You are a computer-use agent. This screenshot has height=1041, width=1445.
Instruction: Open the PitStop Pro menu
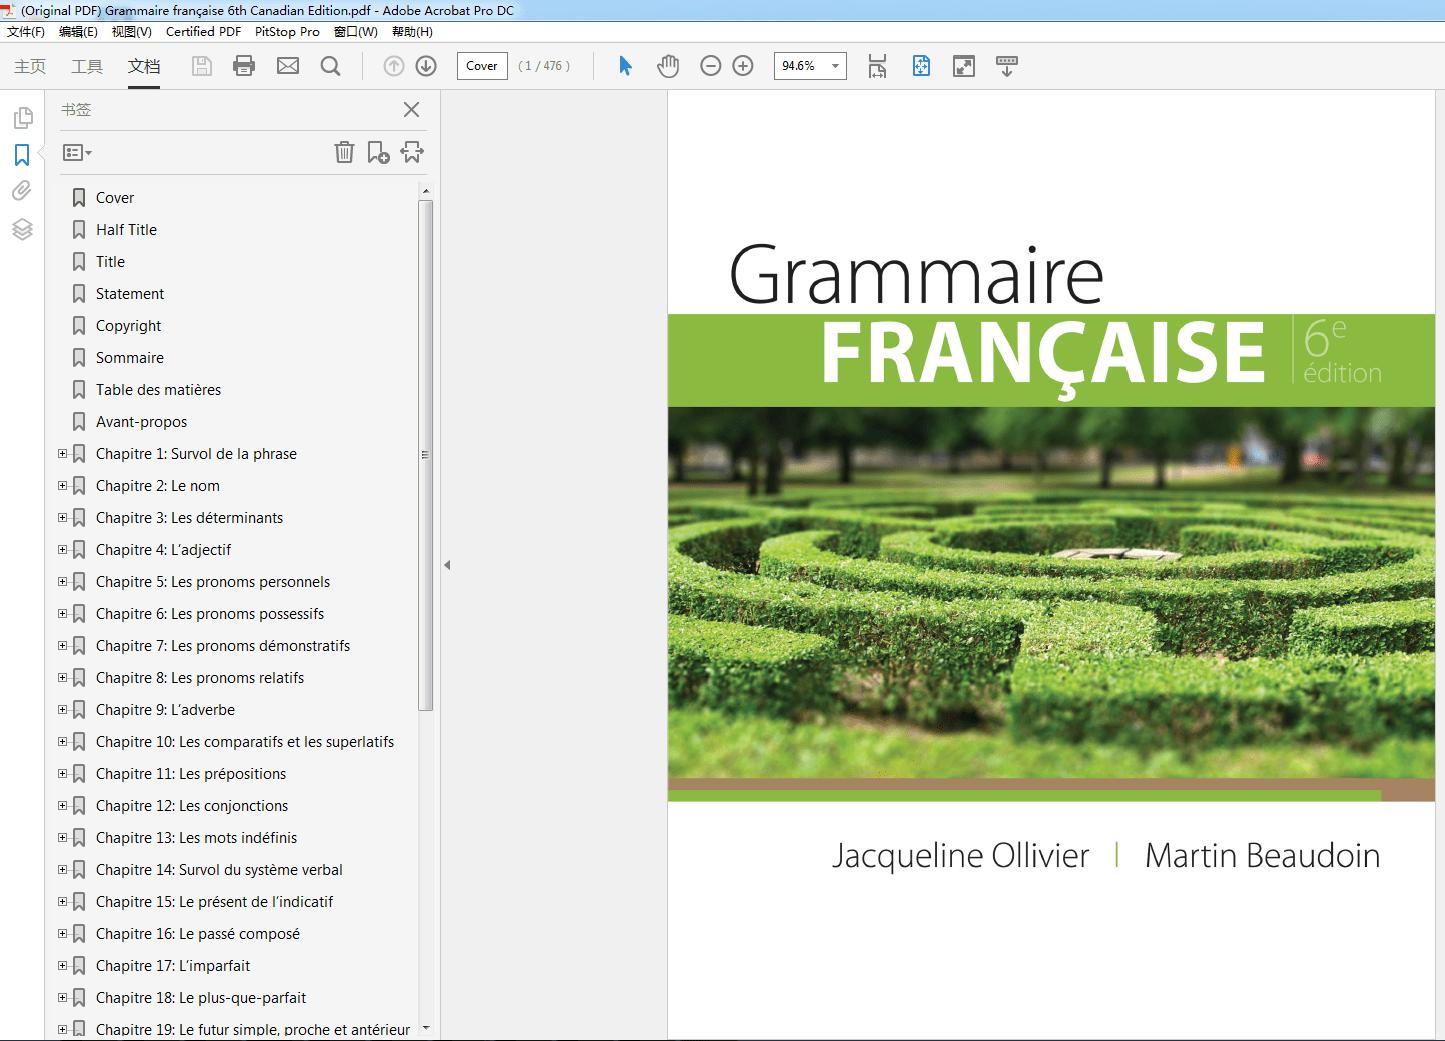(287, 32)
